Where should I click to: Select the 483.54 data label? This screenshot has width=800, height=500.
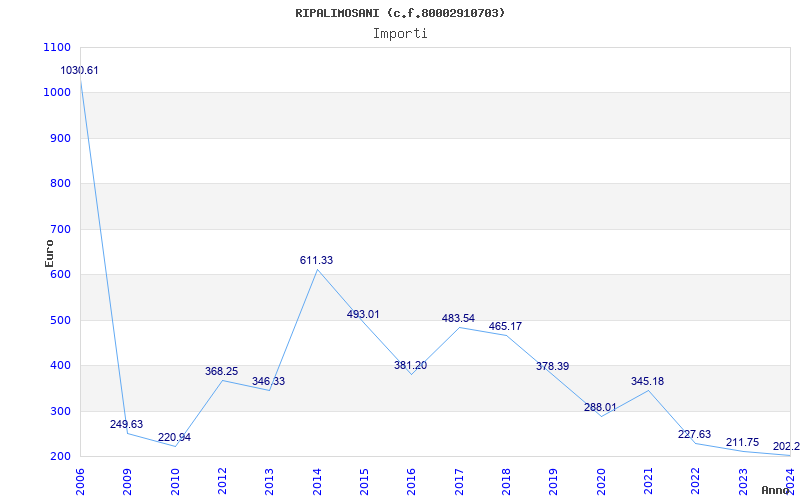pyautogui.click(x=458, y=318)
